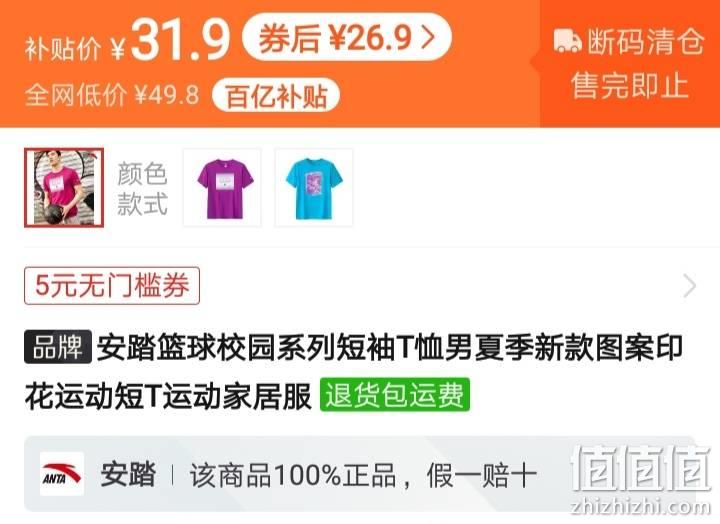Open the 安踏篮球校园系列 product title

[354, 372]
